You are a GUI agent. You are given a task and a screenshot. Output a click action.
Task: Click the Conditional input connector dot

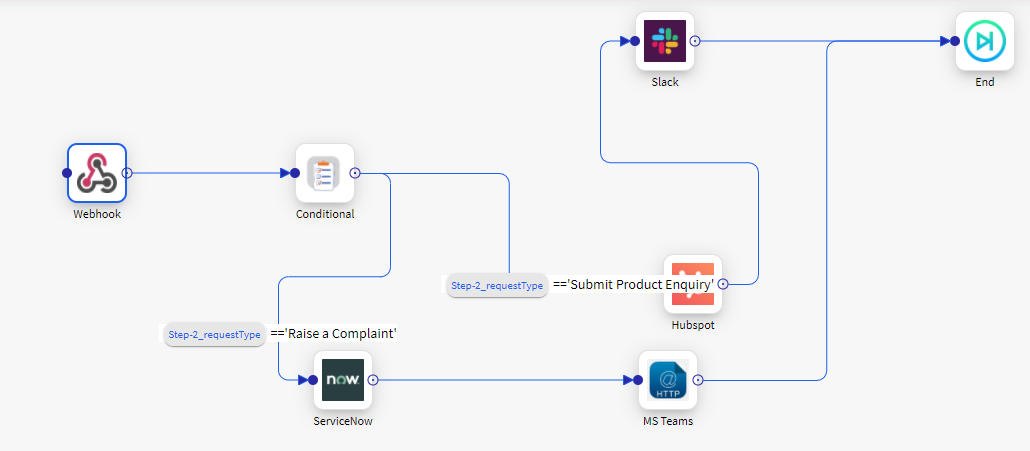(x=295, y=173)
